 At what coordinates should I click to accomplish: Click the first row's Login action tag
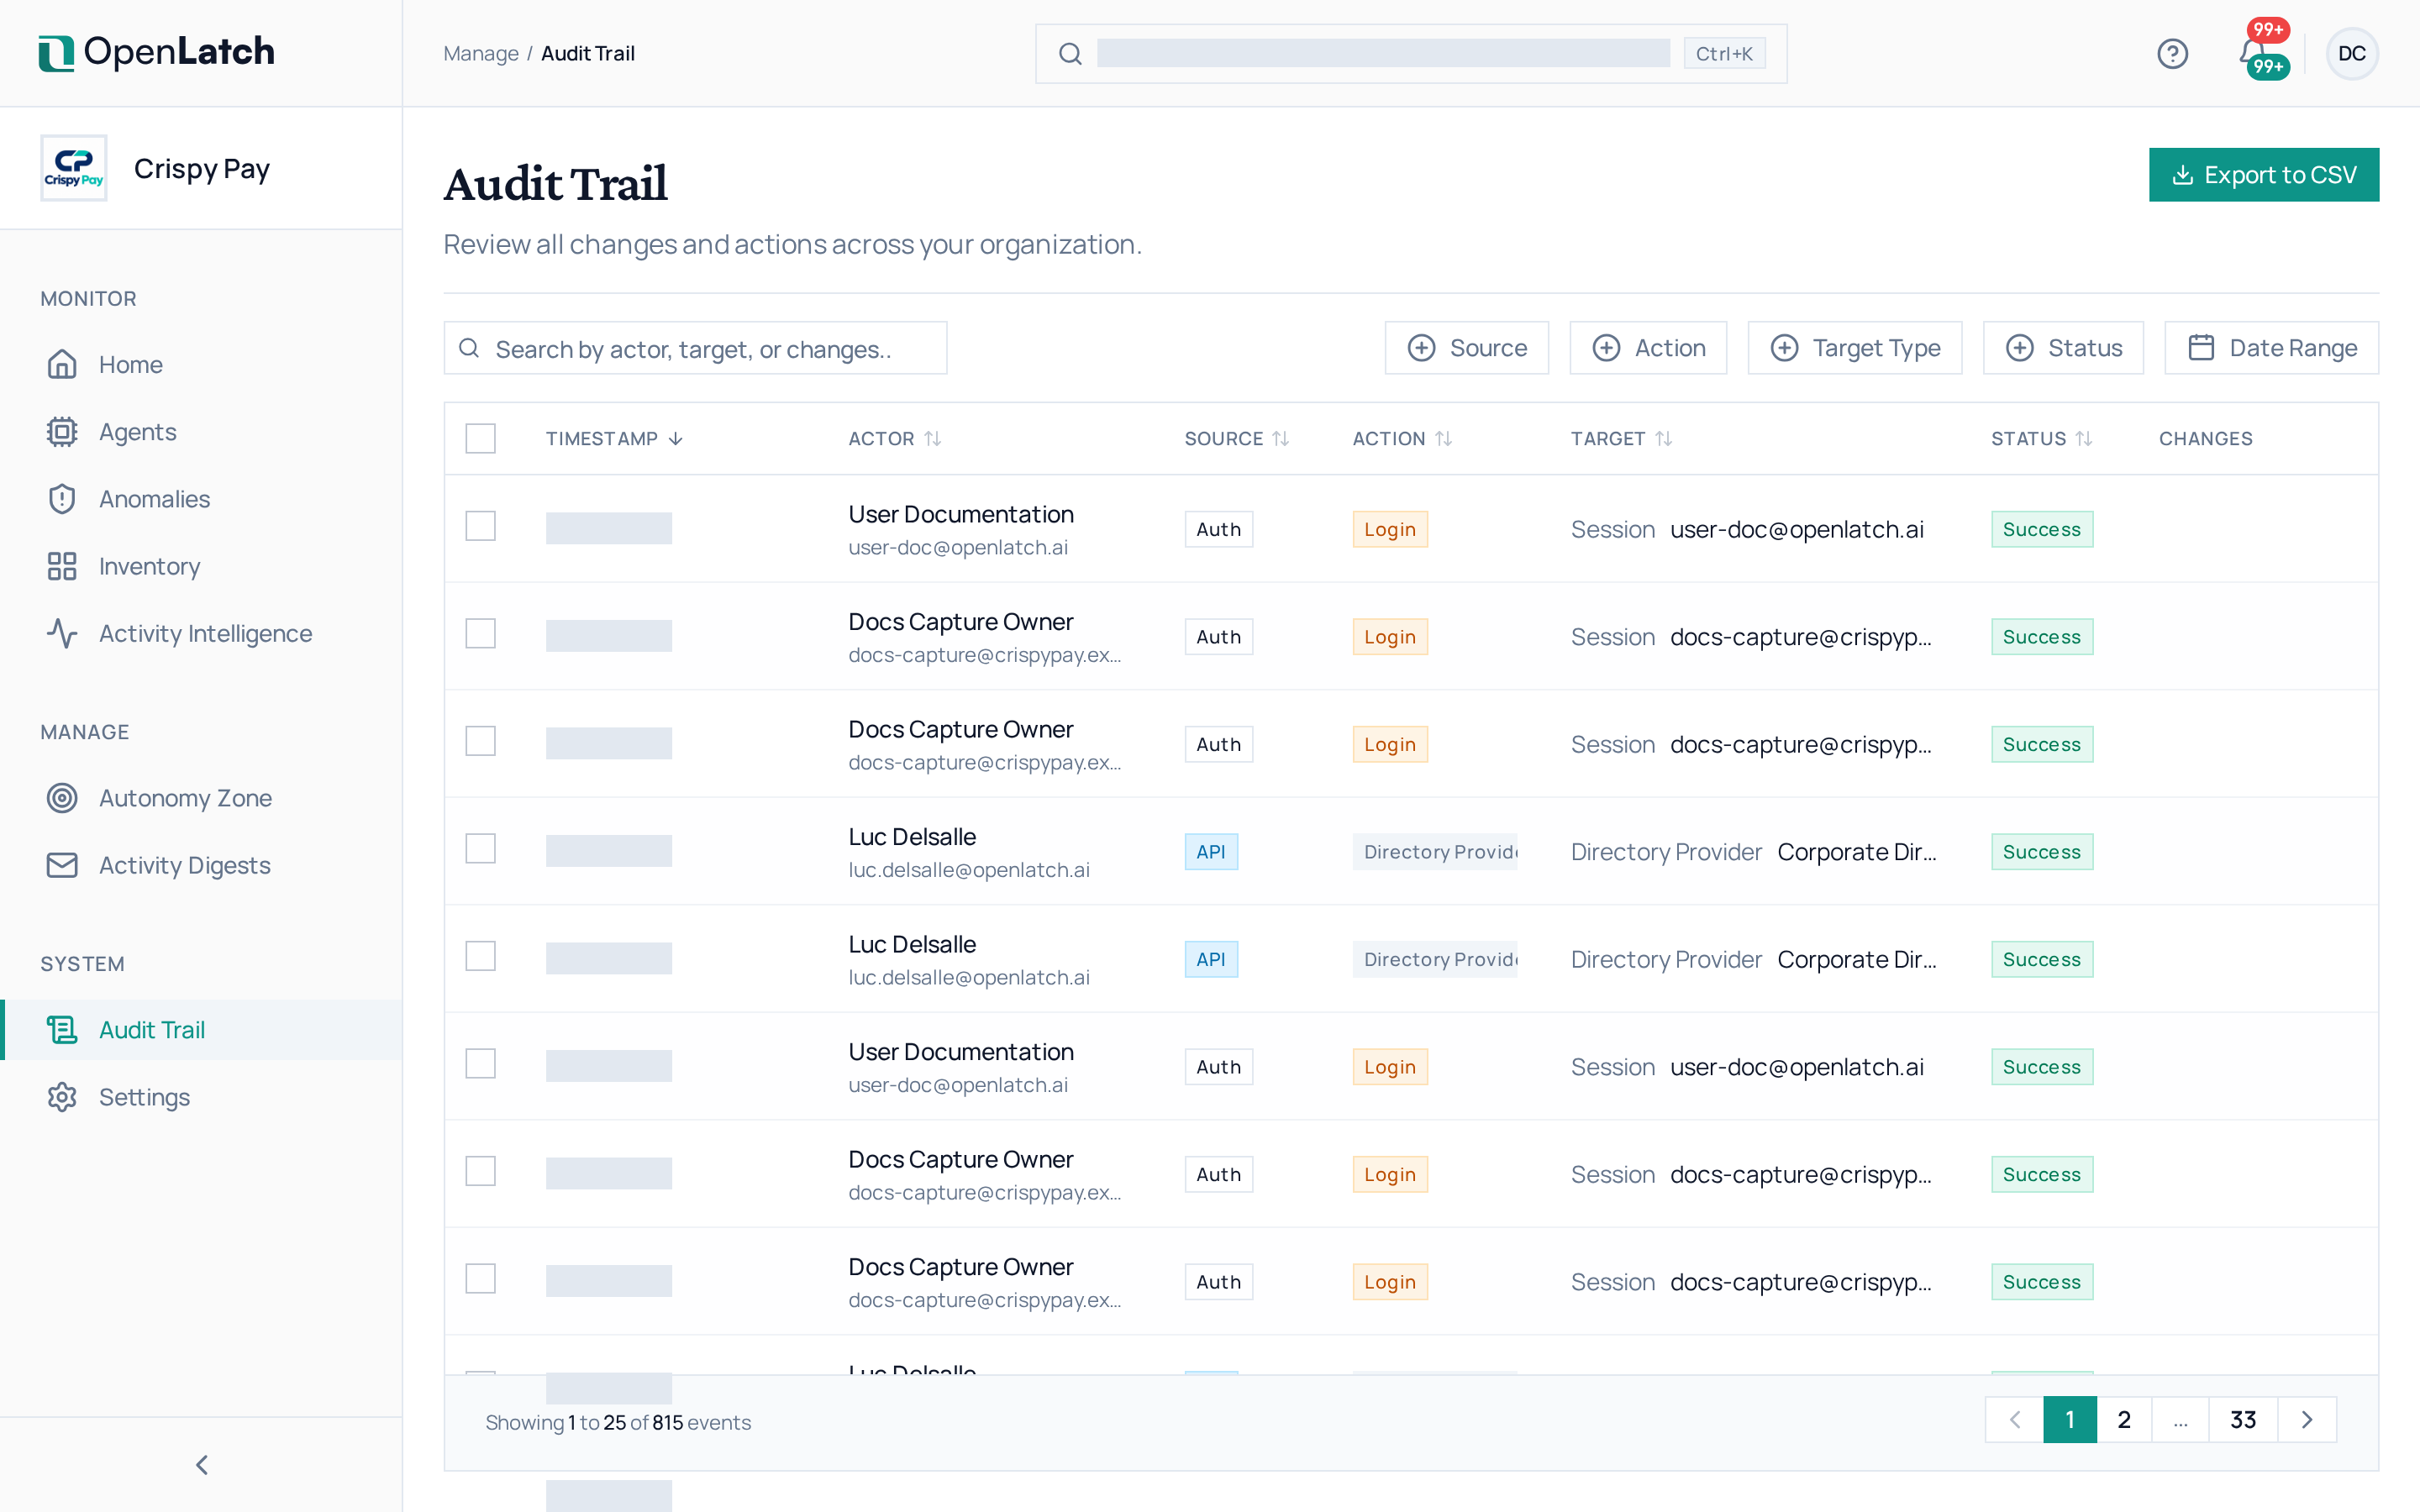coord(1389,529)
